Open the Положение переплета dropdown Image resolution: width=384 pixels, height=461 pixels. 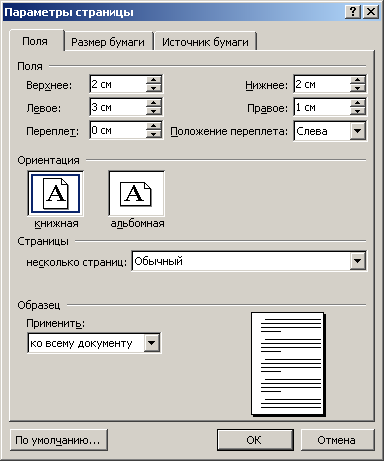[358, 131]
